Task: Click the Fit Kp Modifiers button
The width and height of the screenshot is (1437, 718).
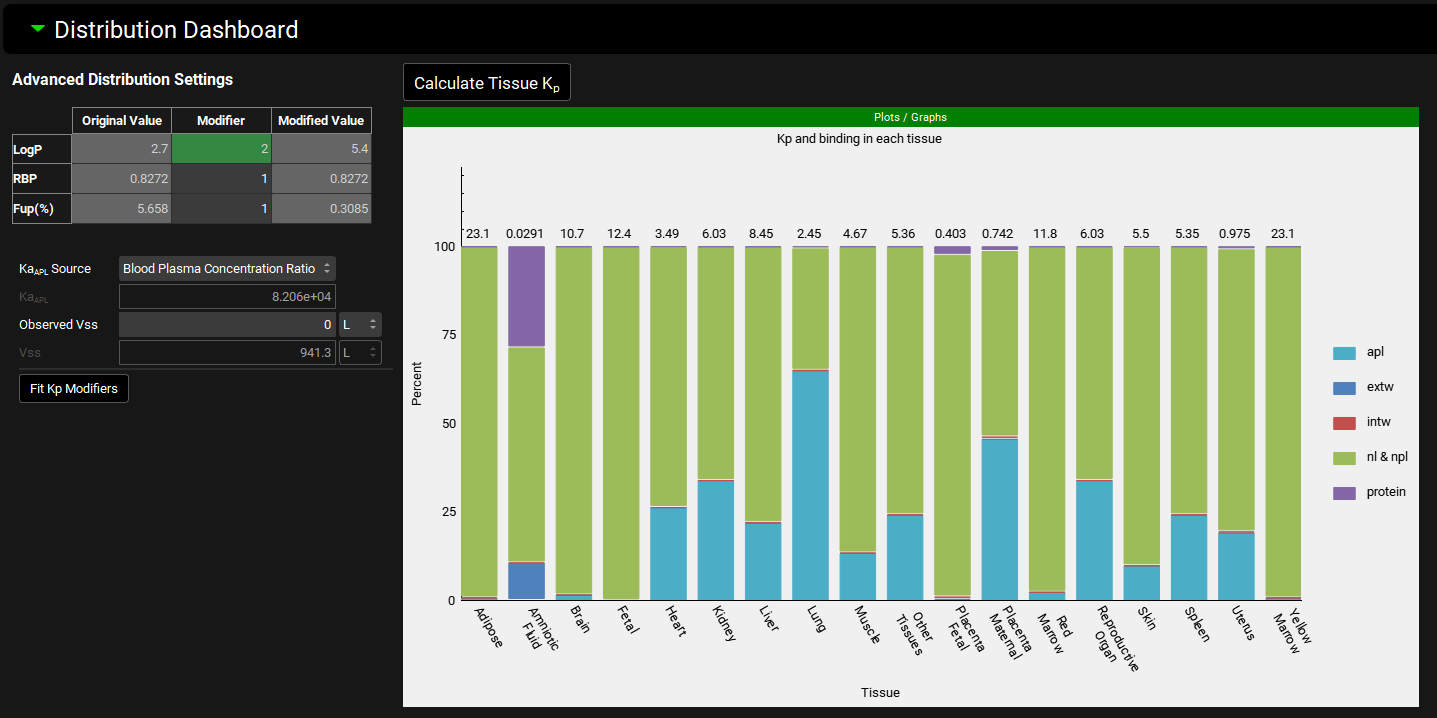Action: tap(74, 388)
